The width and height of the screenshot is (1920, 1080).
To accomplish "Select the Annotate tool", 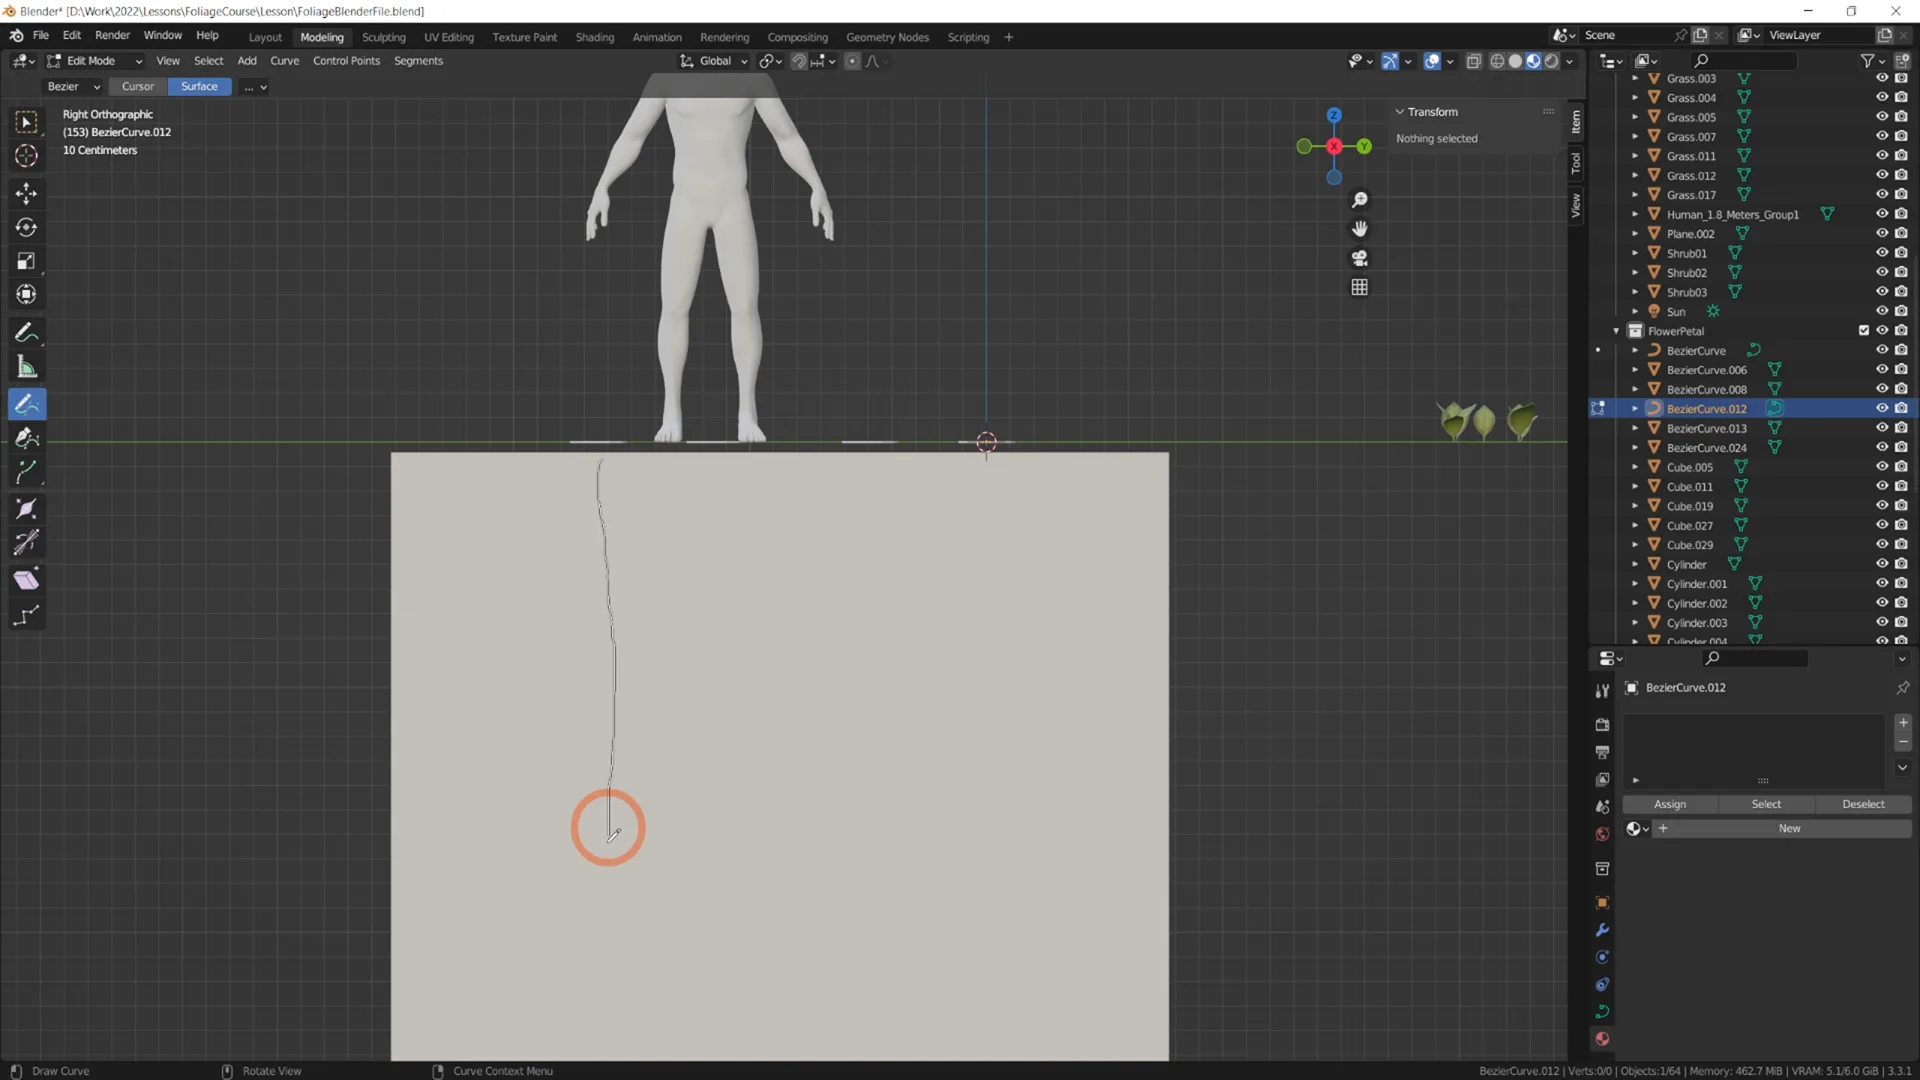I will pyautogui.click(x=27, y=332).
